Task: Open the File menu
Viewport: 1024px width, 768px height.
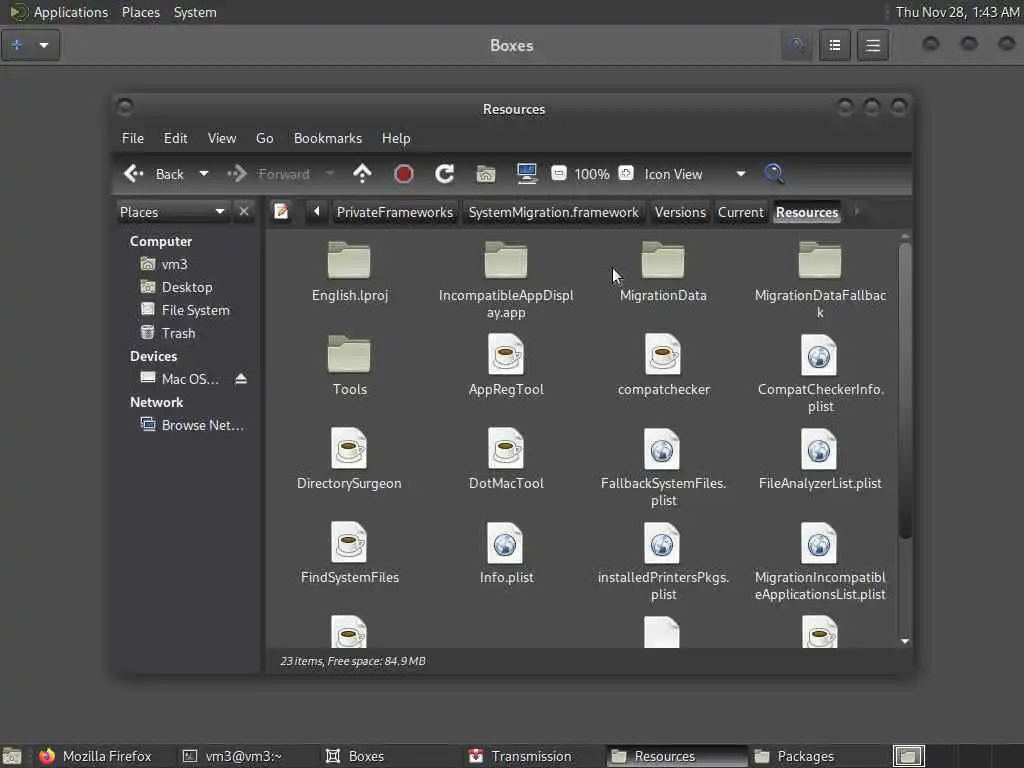Action: [x=133, y=138]
